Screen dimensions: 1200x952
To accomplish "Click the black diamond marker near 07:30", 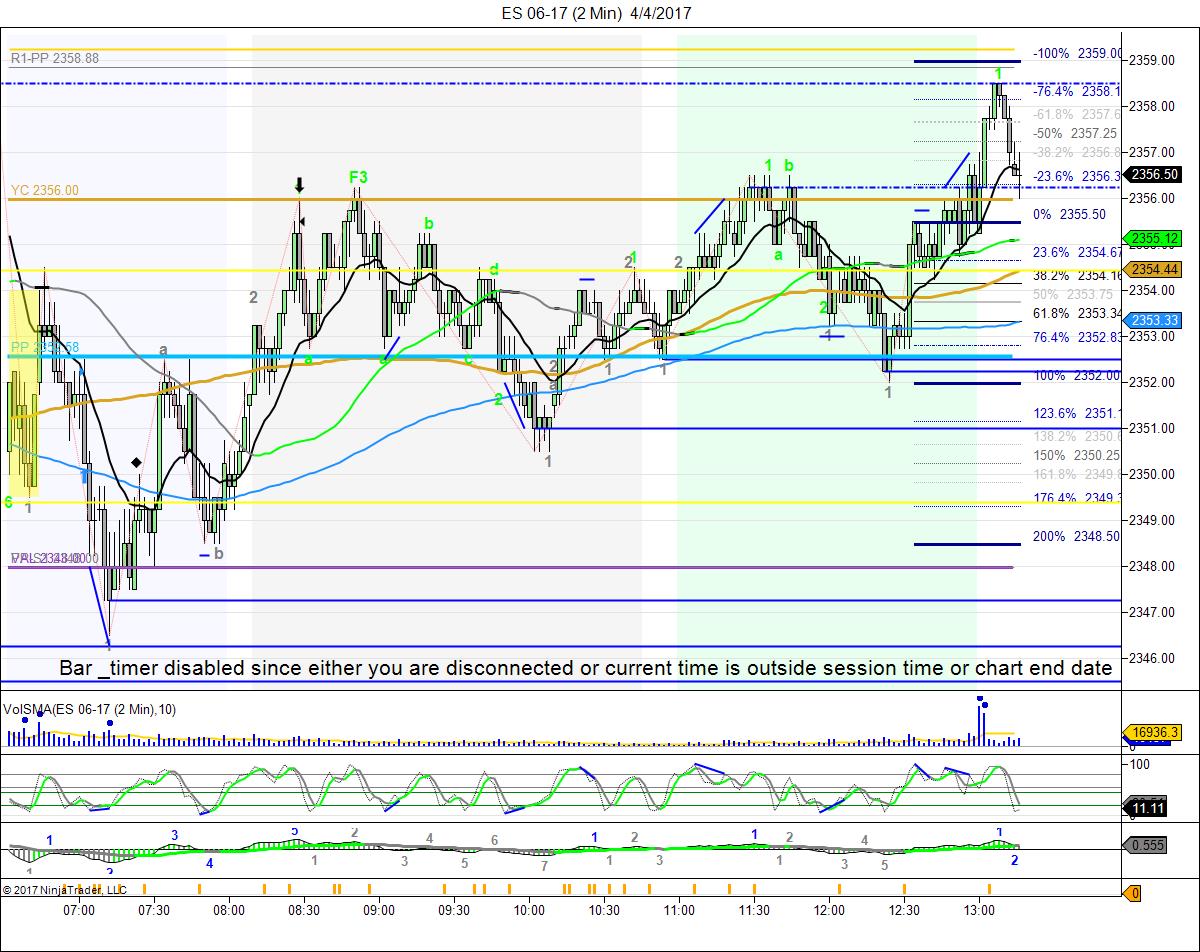I will (136, 462).
